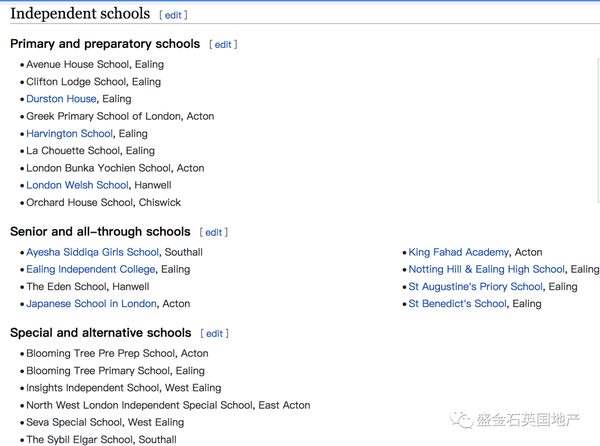Click the Primary and preparatory schools heading
This screenshot has height=446, width=600.
[105, 44]
